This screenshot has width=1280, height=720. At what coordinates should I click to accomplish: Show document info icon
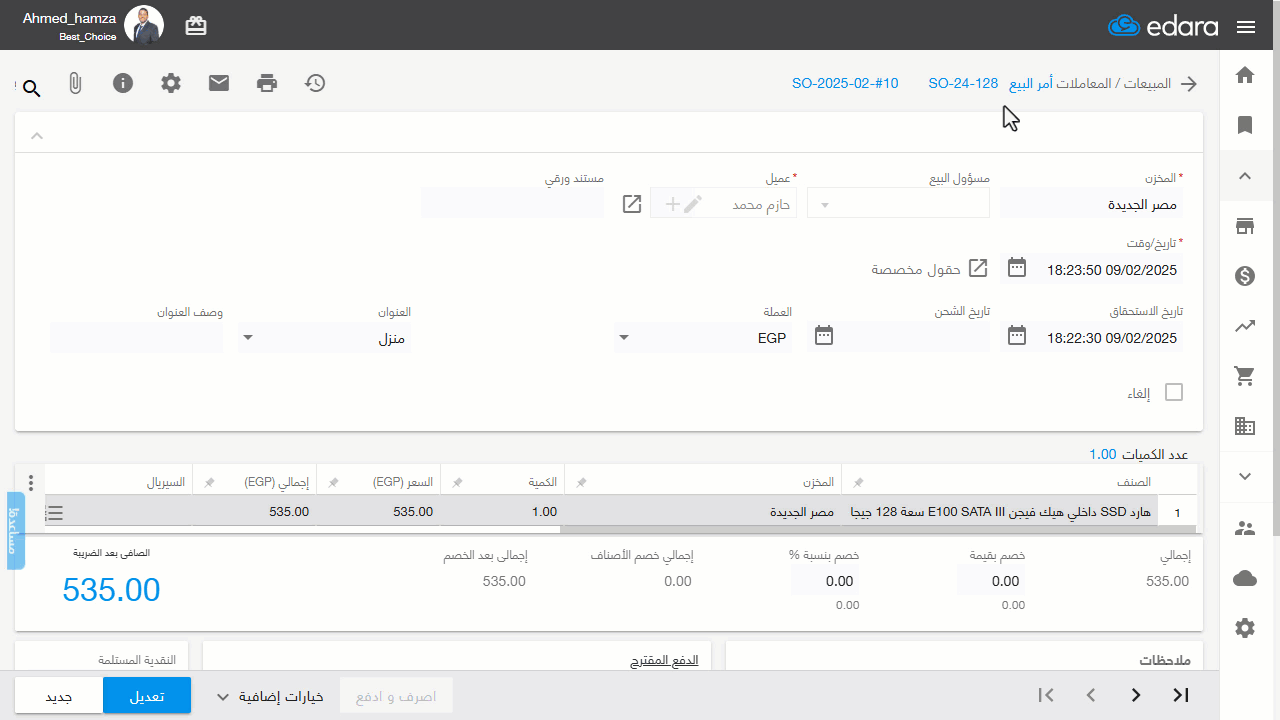[123, 83]
